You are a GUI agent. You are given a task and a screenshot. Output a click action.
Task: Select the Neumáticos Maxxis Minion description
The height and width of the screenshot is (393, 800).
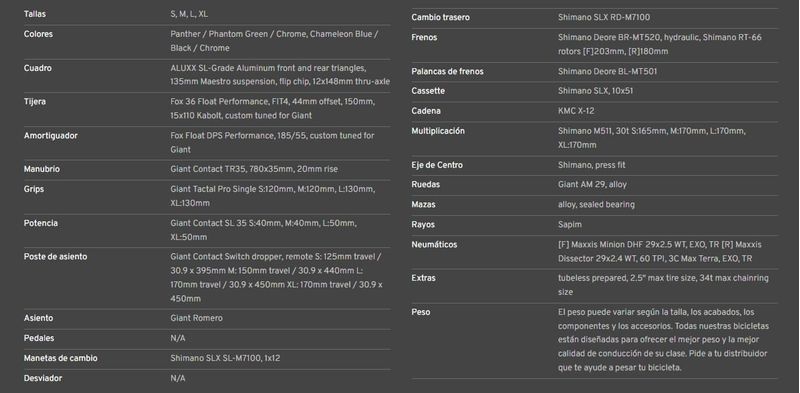(x=660, y=252)
